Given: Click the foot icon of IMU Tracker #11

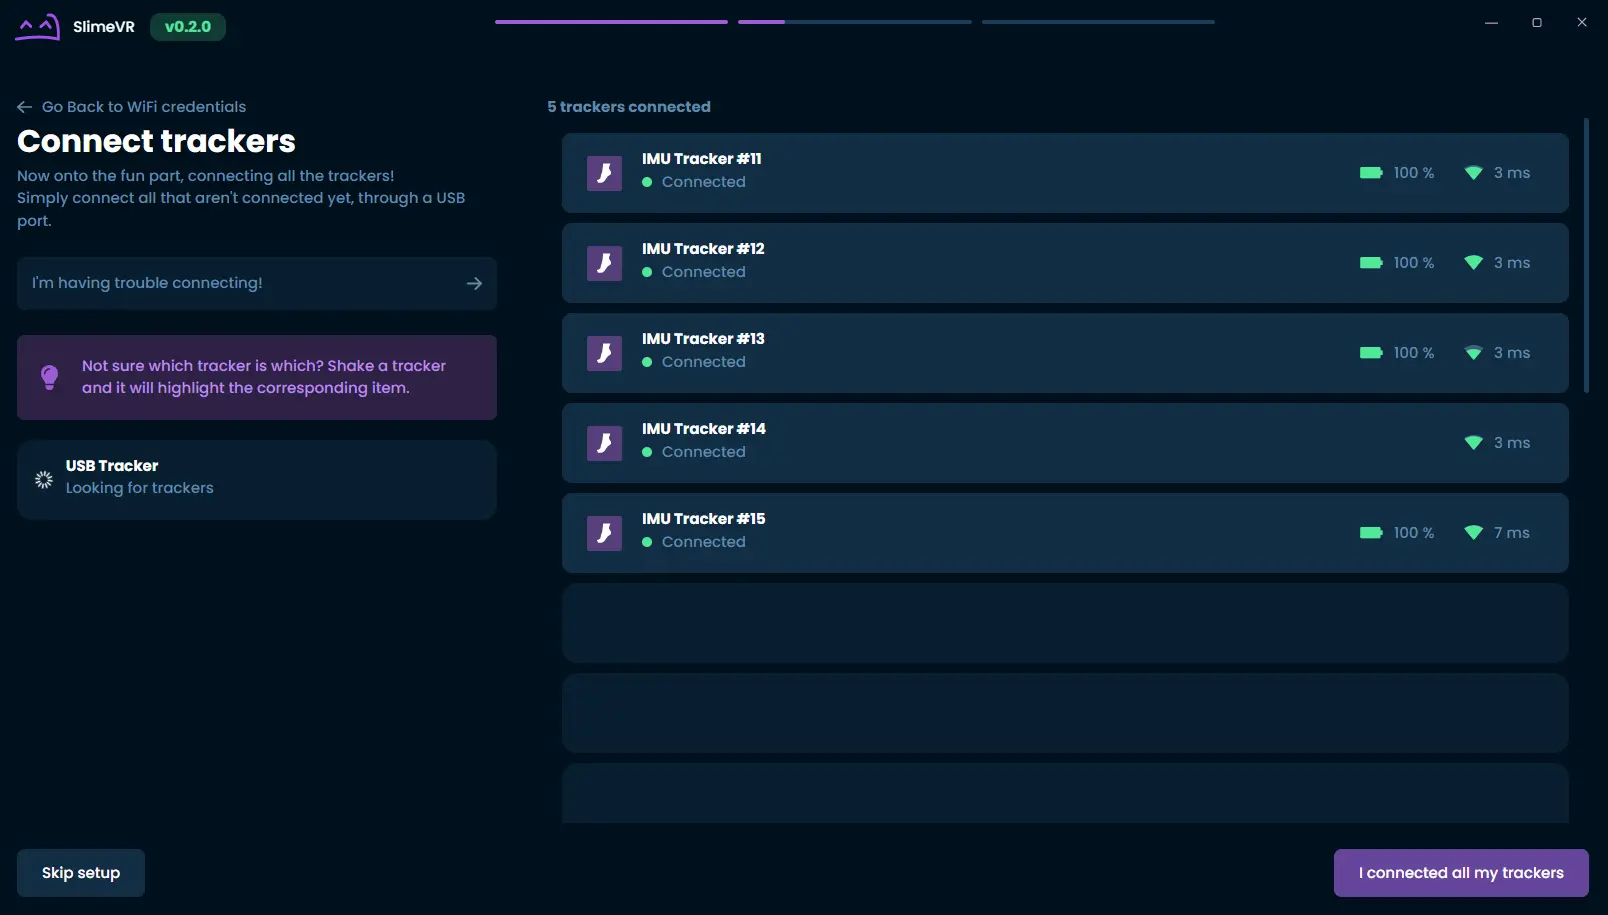Looking at the screenshot, I should (604, 173).
